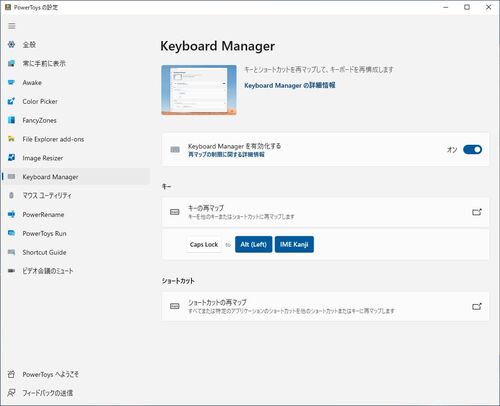Click the FancyZones icon in sidebar
The height and width of the screenshot is (406, 500).
(12, 120)
